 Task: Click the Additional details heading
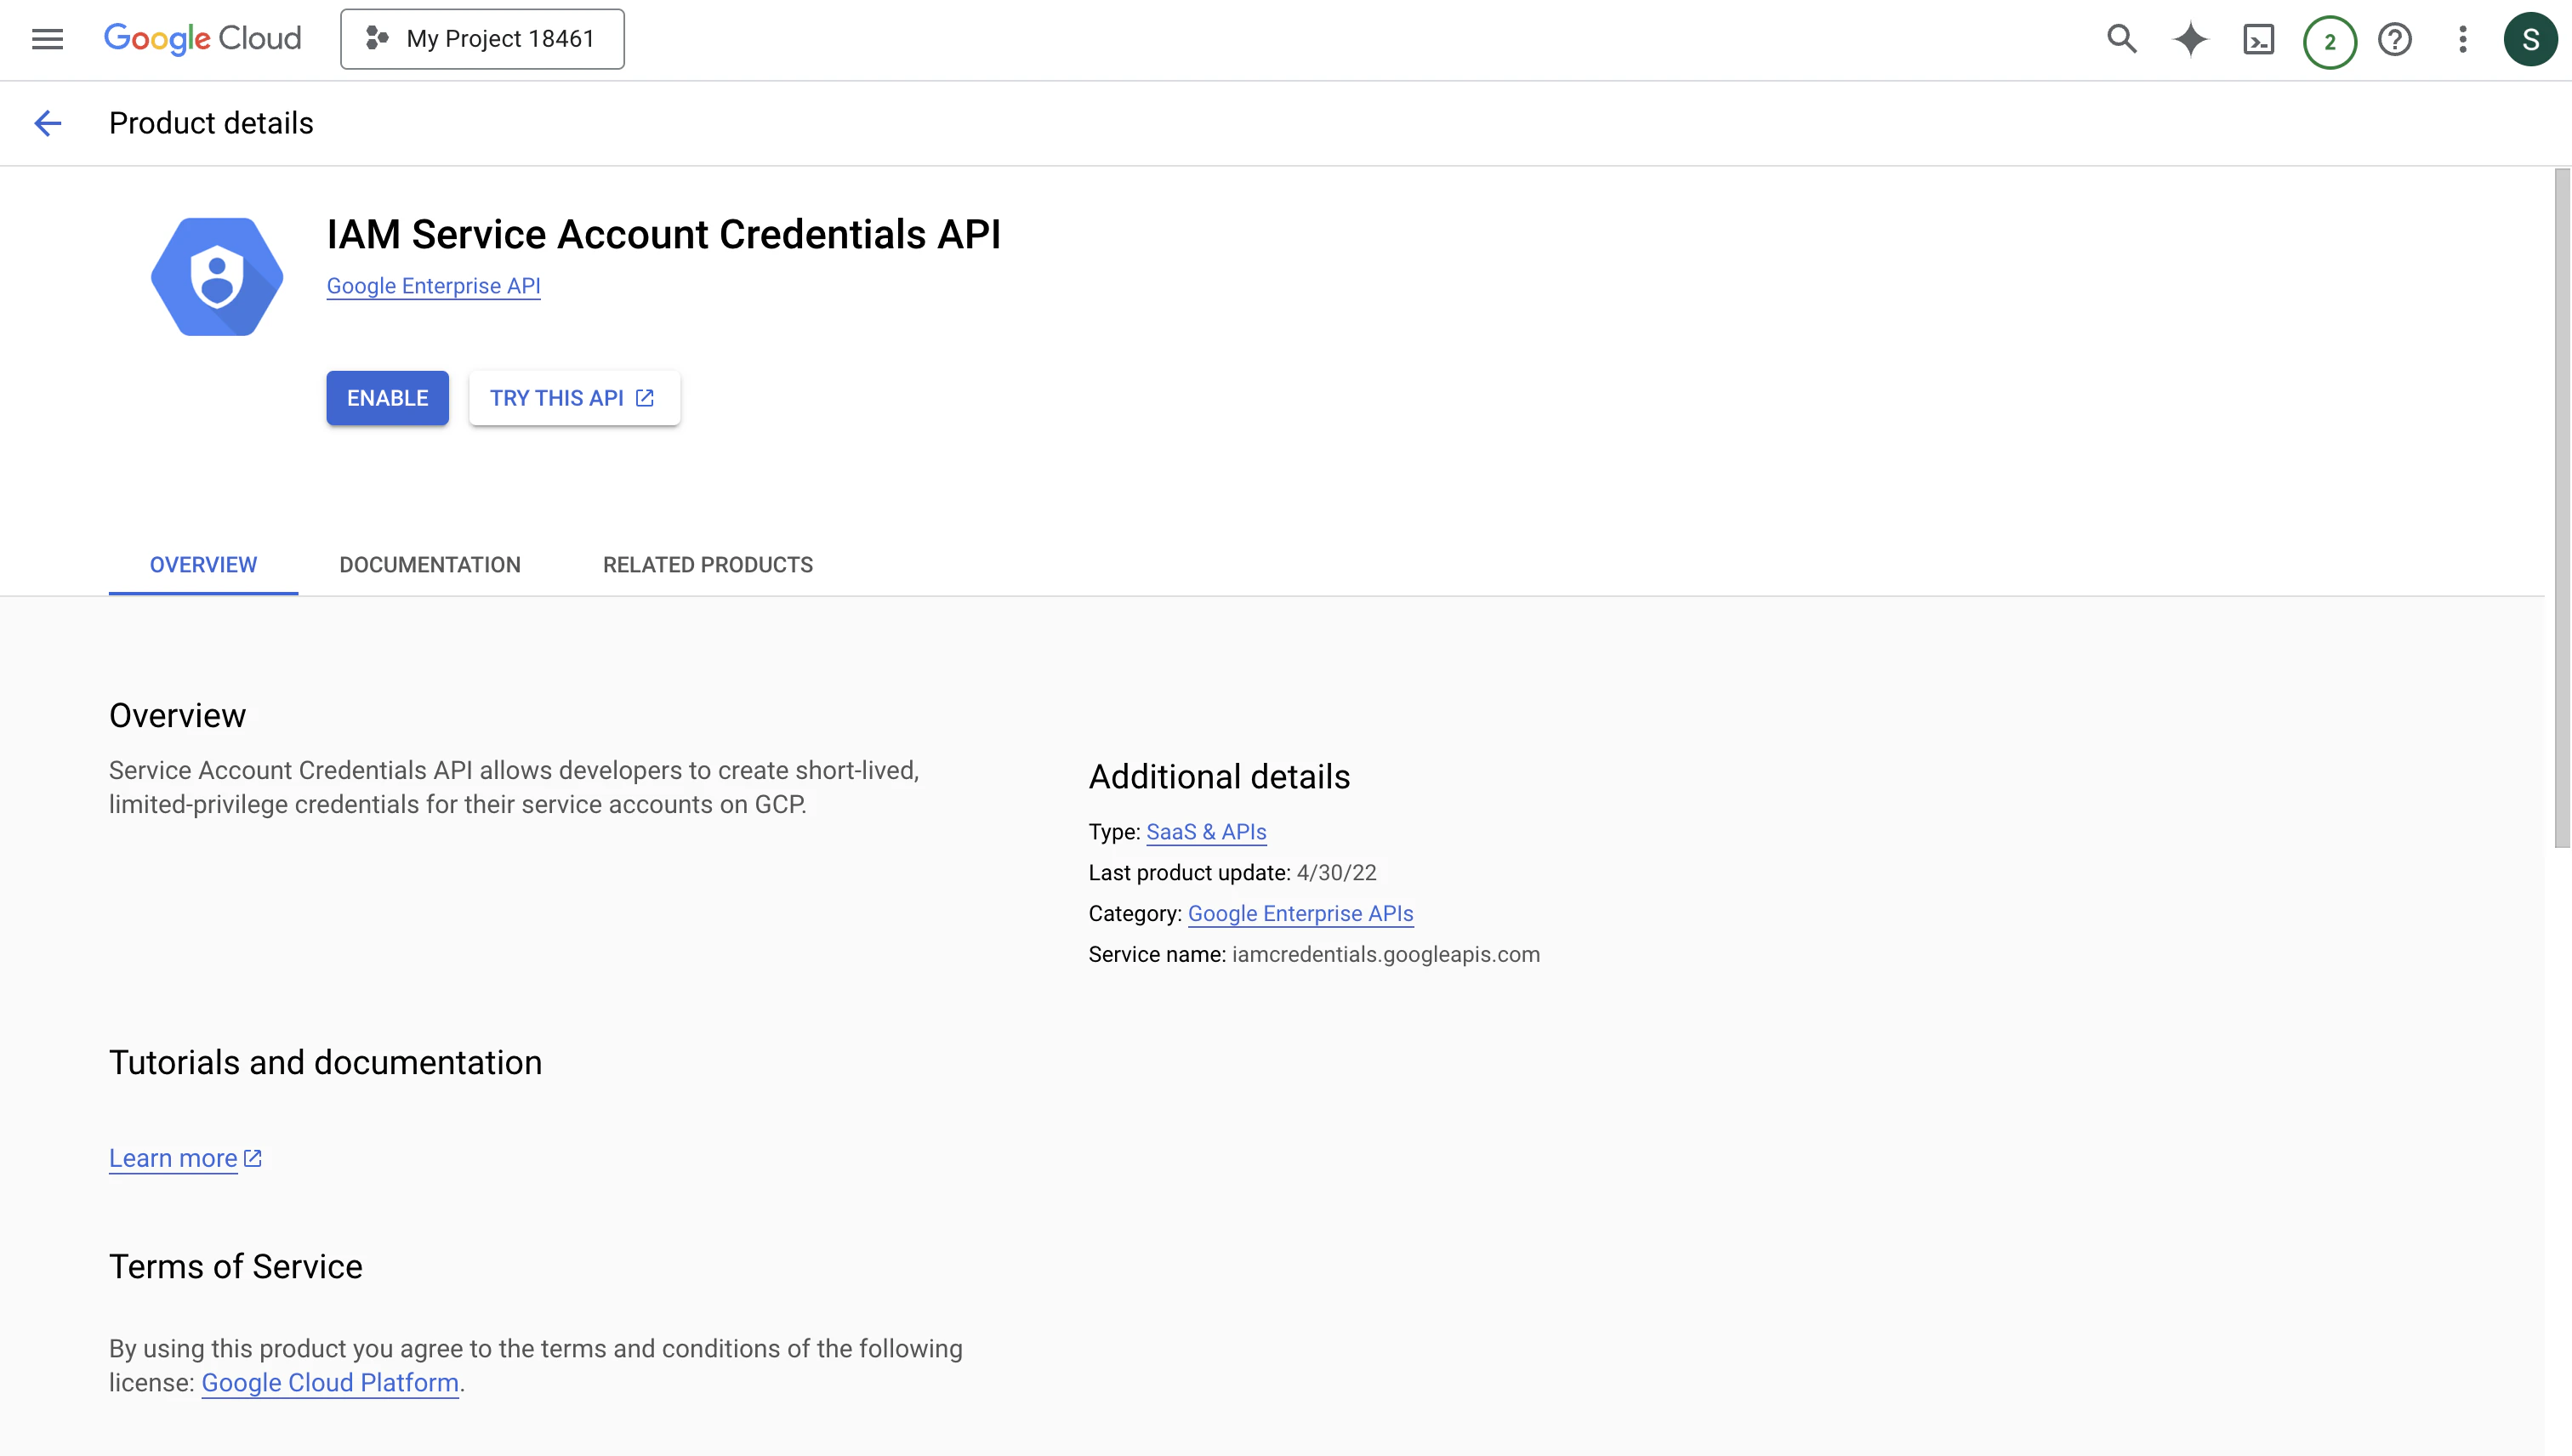(1219, 777)
